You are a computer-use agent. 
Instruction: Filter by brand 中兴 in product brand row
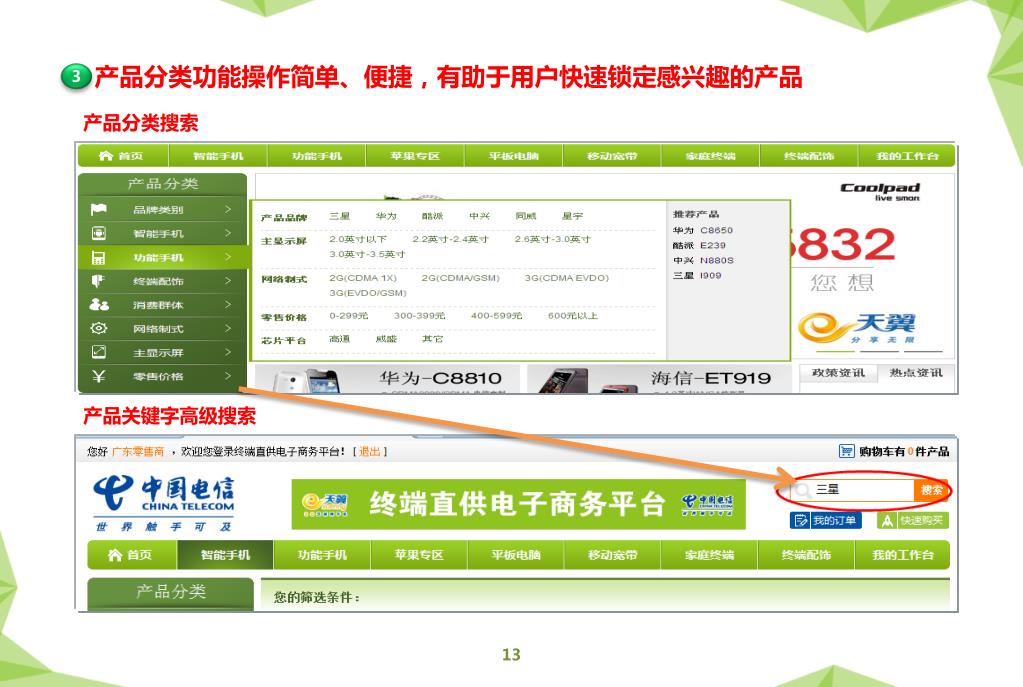tap(479, 216)
